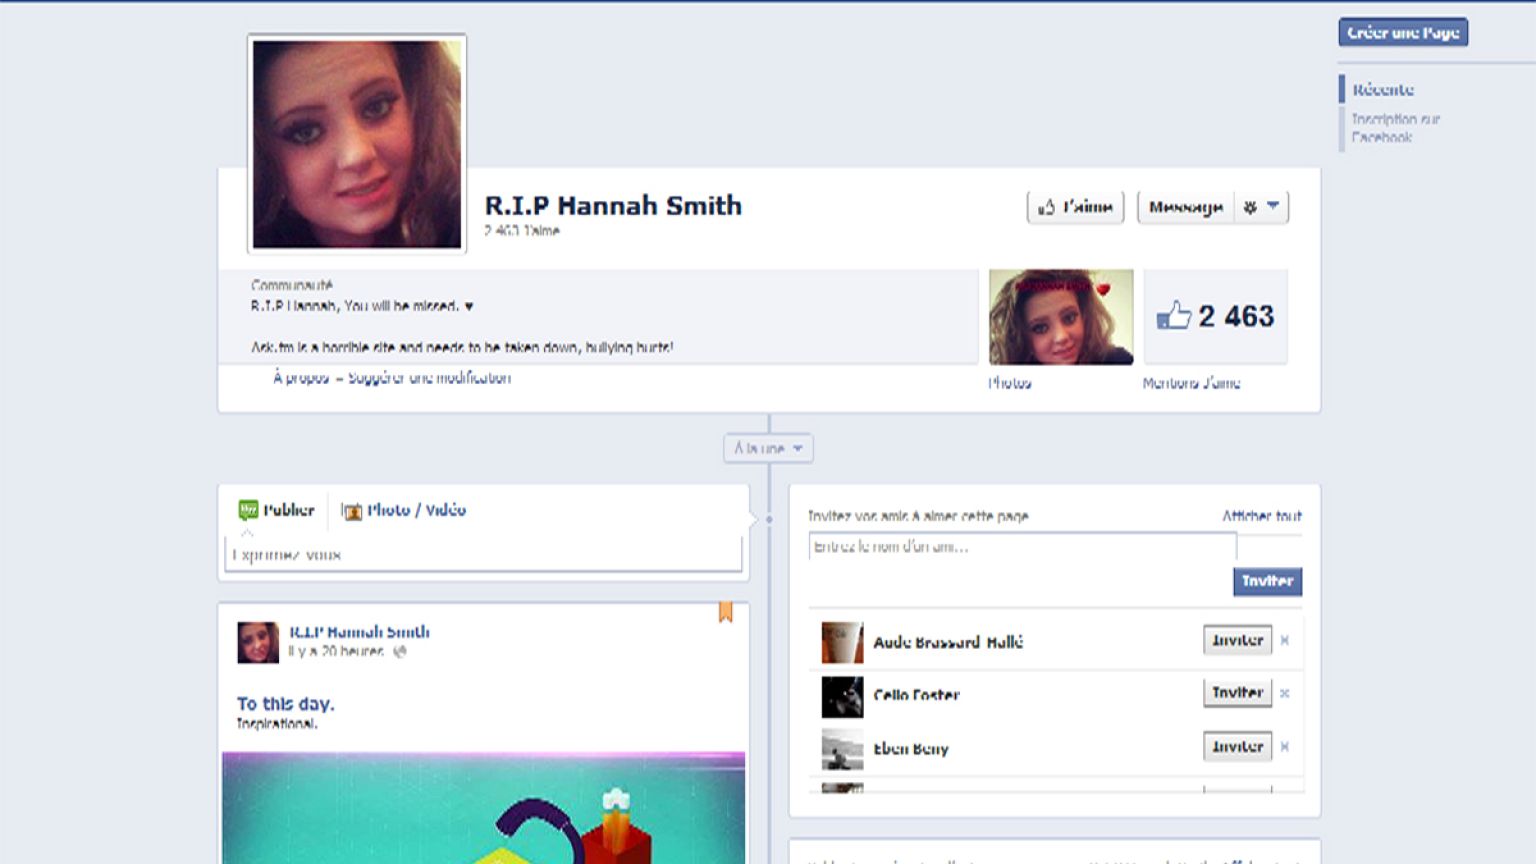Click the Mentions J'aime label
This screenshot has height=864, width=1536.
[1192, 383]
